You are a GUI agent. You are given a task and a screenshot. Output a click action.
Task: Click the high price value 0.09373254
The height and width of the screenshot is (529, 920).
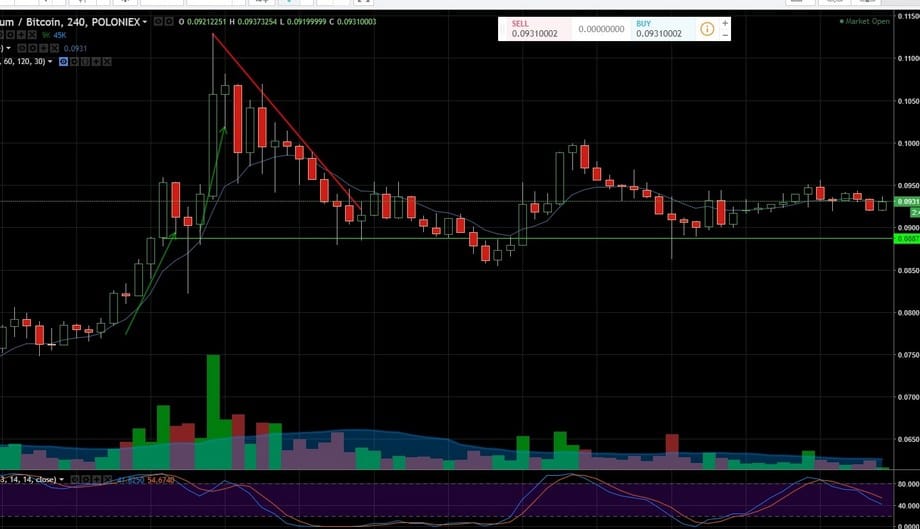click(256, 22)
